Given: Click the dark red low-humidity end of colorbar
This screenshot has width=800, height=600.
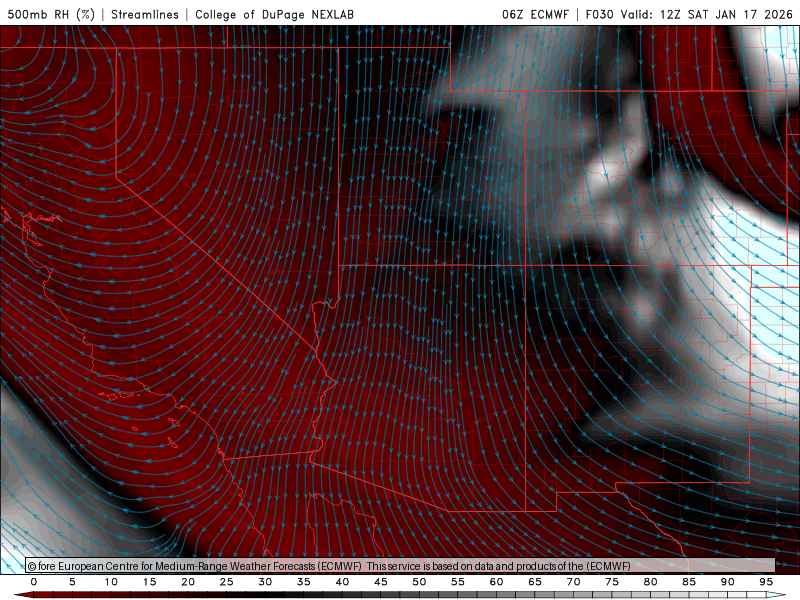Looking at the screenshot, I should tap(24, 595).
